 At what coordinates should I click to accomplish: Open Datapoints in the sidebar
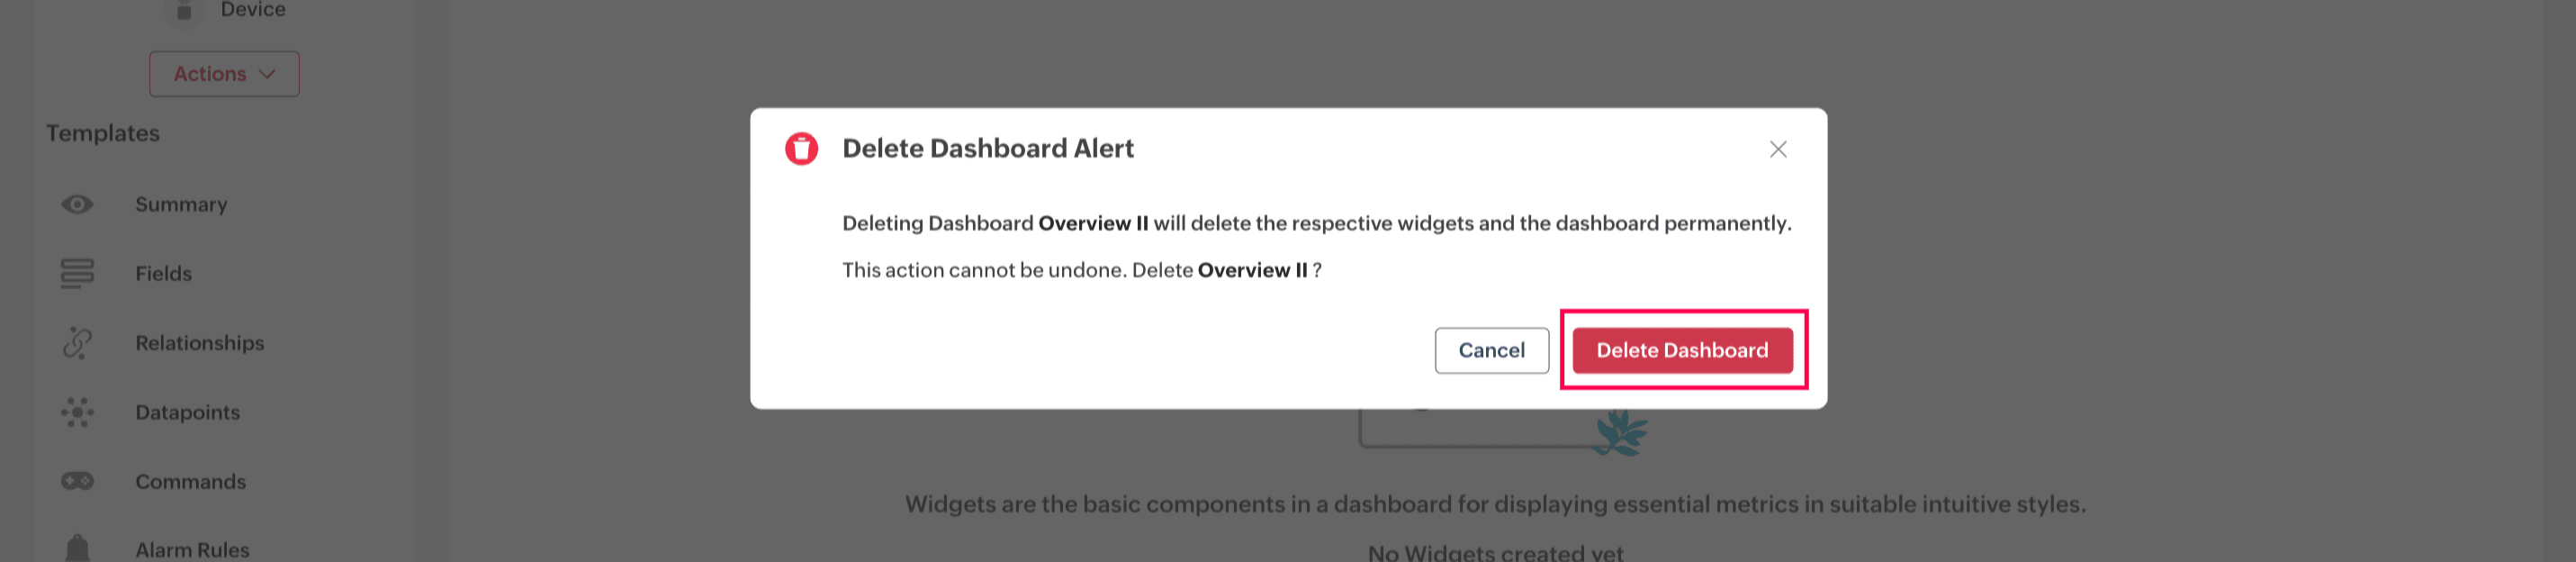pos(187,412)
